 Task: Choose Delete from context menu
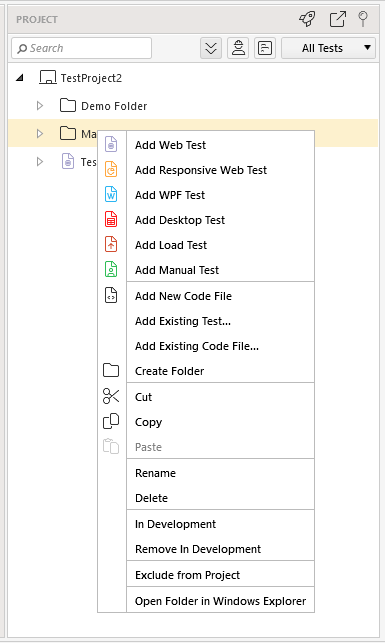point(220,498)
